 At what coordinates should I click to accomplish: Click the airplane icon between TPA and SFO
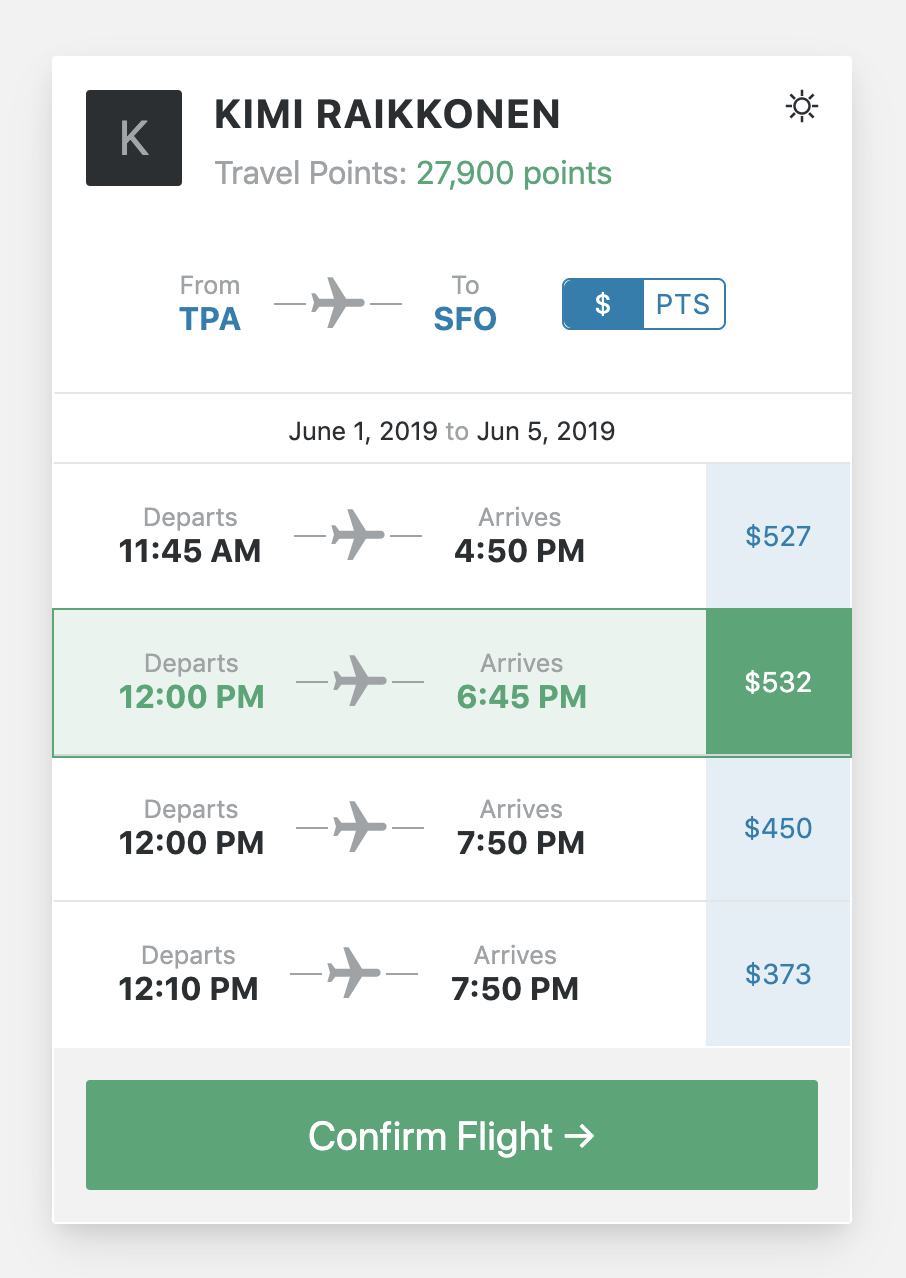click(x=338, y=303)
